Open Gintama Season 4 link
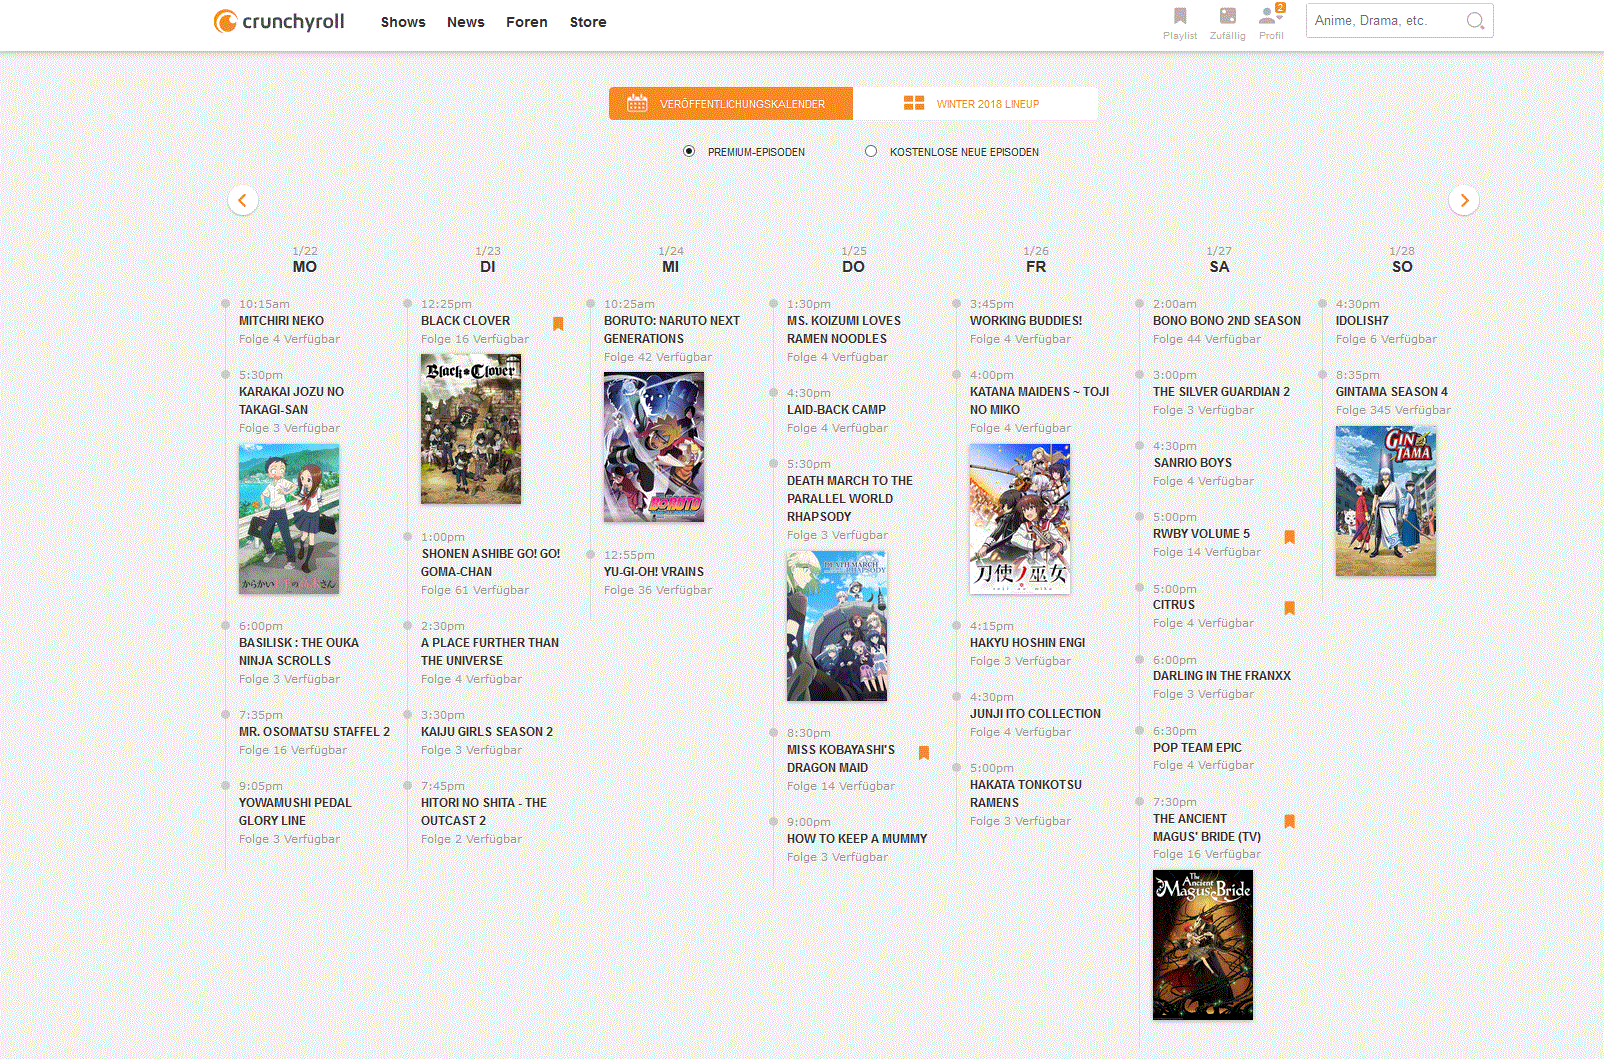 [x=1392, y=392]
